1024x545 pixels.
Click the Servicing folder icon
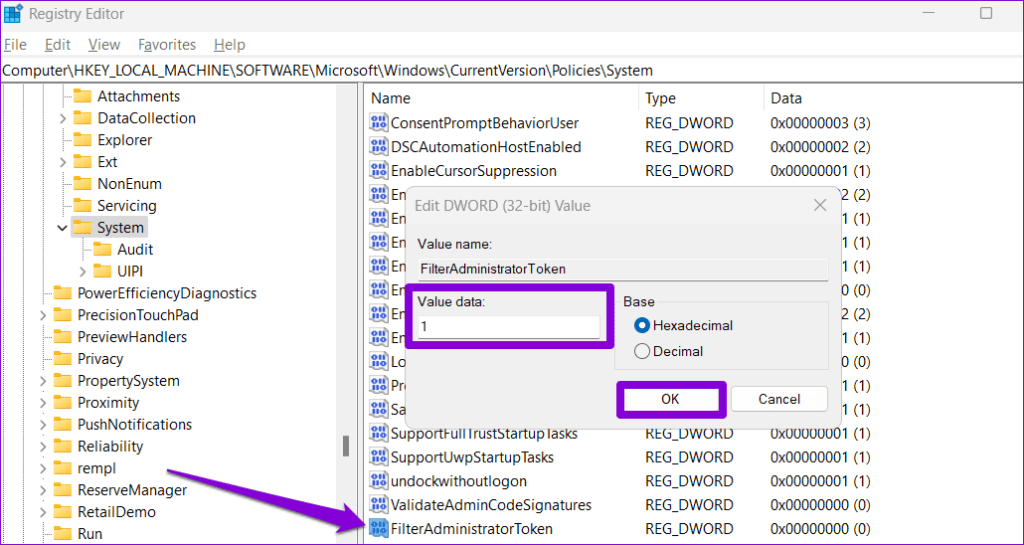pos(82,206)
